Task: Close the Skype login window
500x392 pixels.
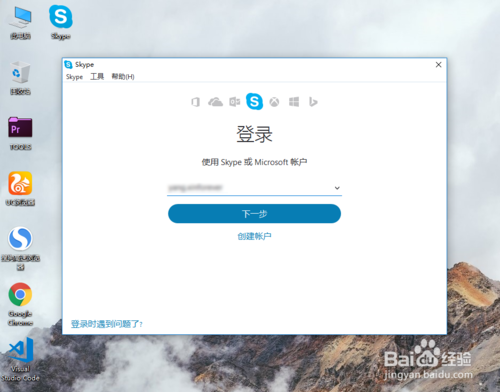Action: (x=439, y=65)
